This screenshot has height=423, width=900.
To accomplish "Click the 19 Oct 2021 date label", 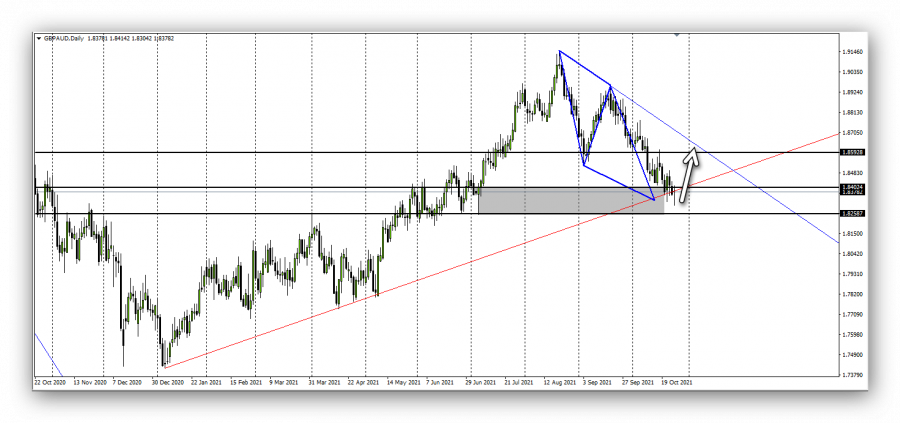I will click(x=678, y=382).
